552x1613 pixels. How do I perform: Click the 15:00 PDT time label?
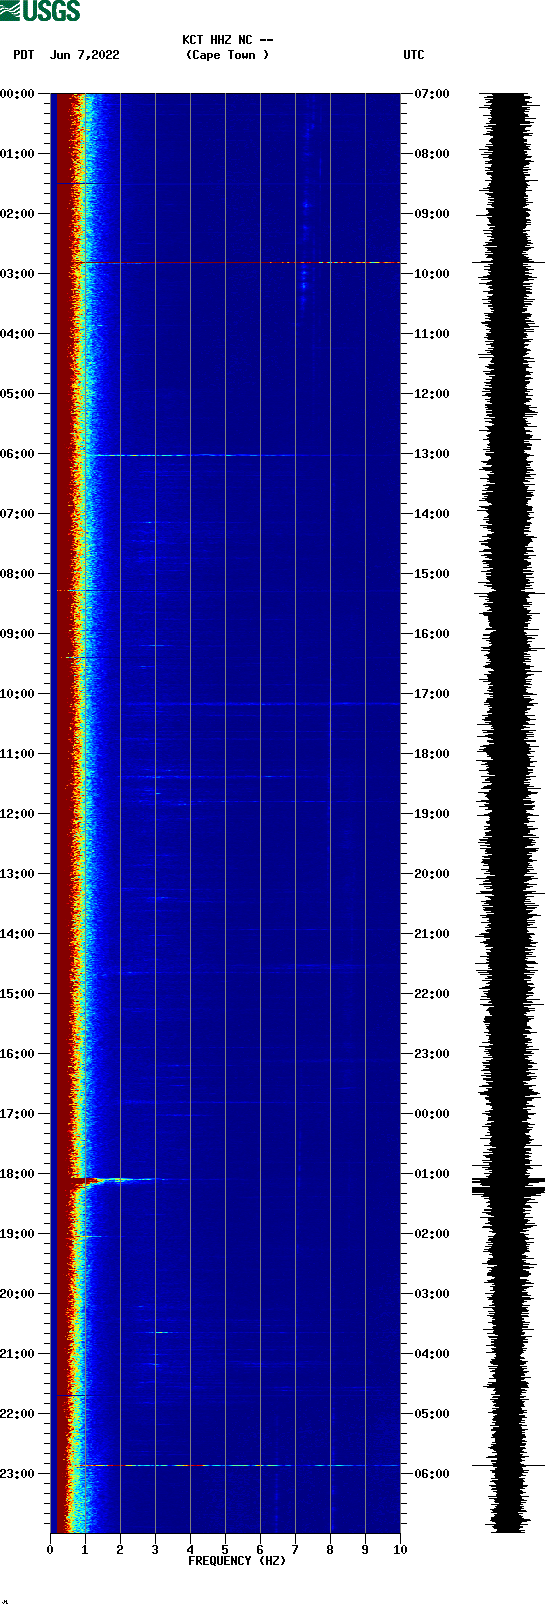click(17, 994)
